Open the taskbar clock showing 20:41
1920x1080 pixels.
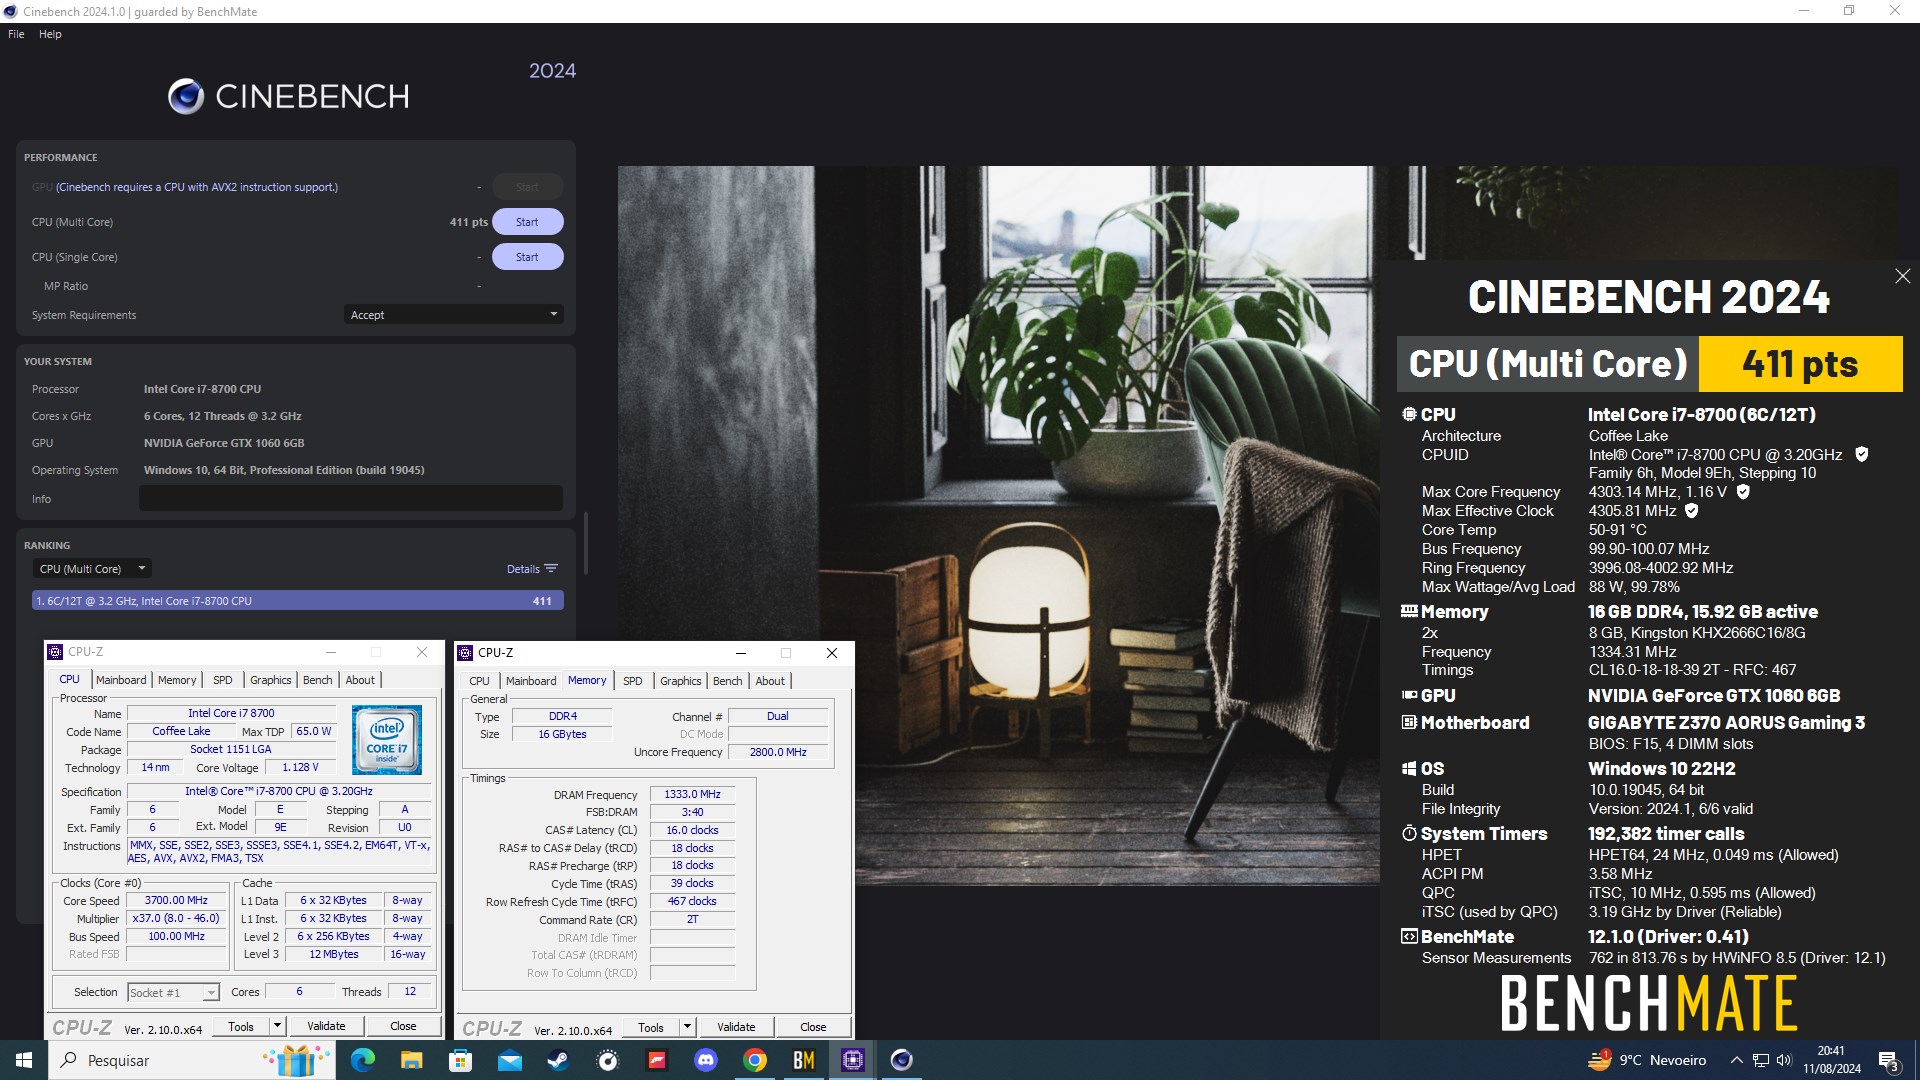pyautogui.click(x=1832, y=1060)
